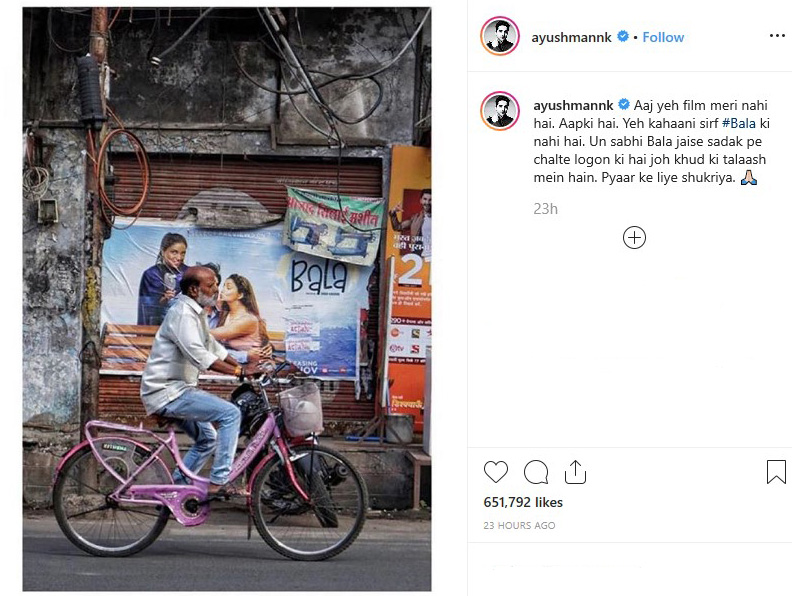Open the #Bala hashtag link
Screen dimensions: 792x596
pos(738,123)
